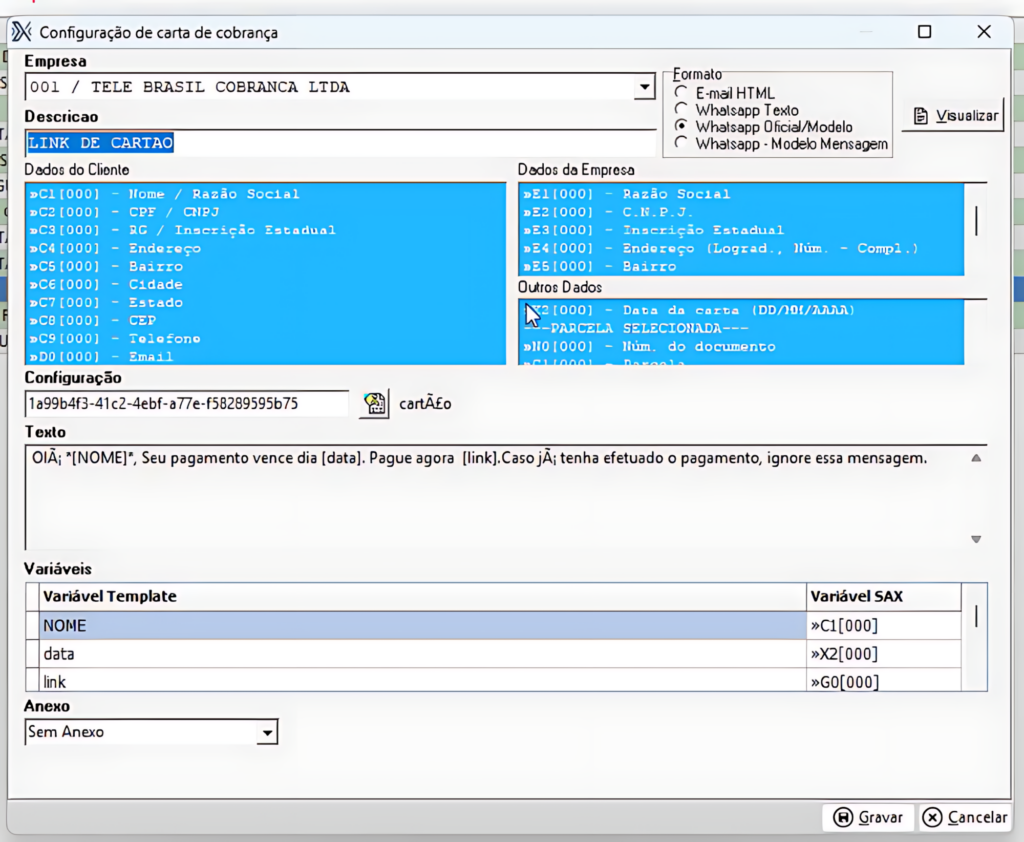This screenshot has width=1024, height=842.
Task: Click the Variável Template column header
Action: point(423,596)
